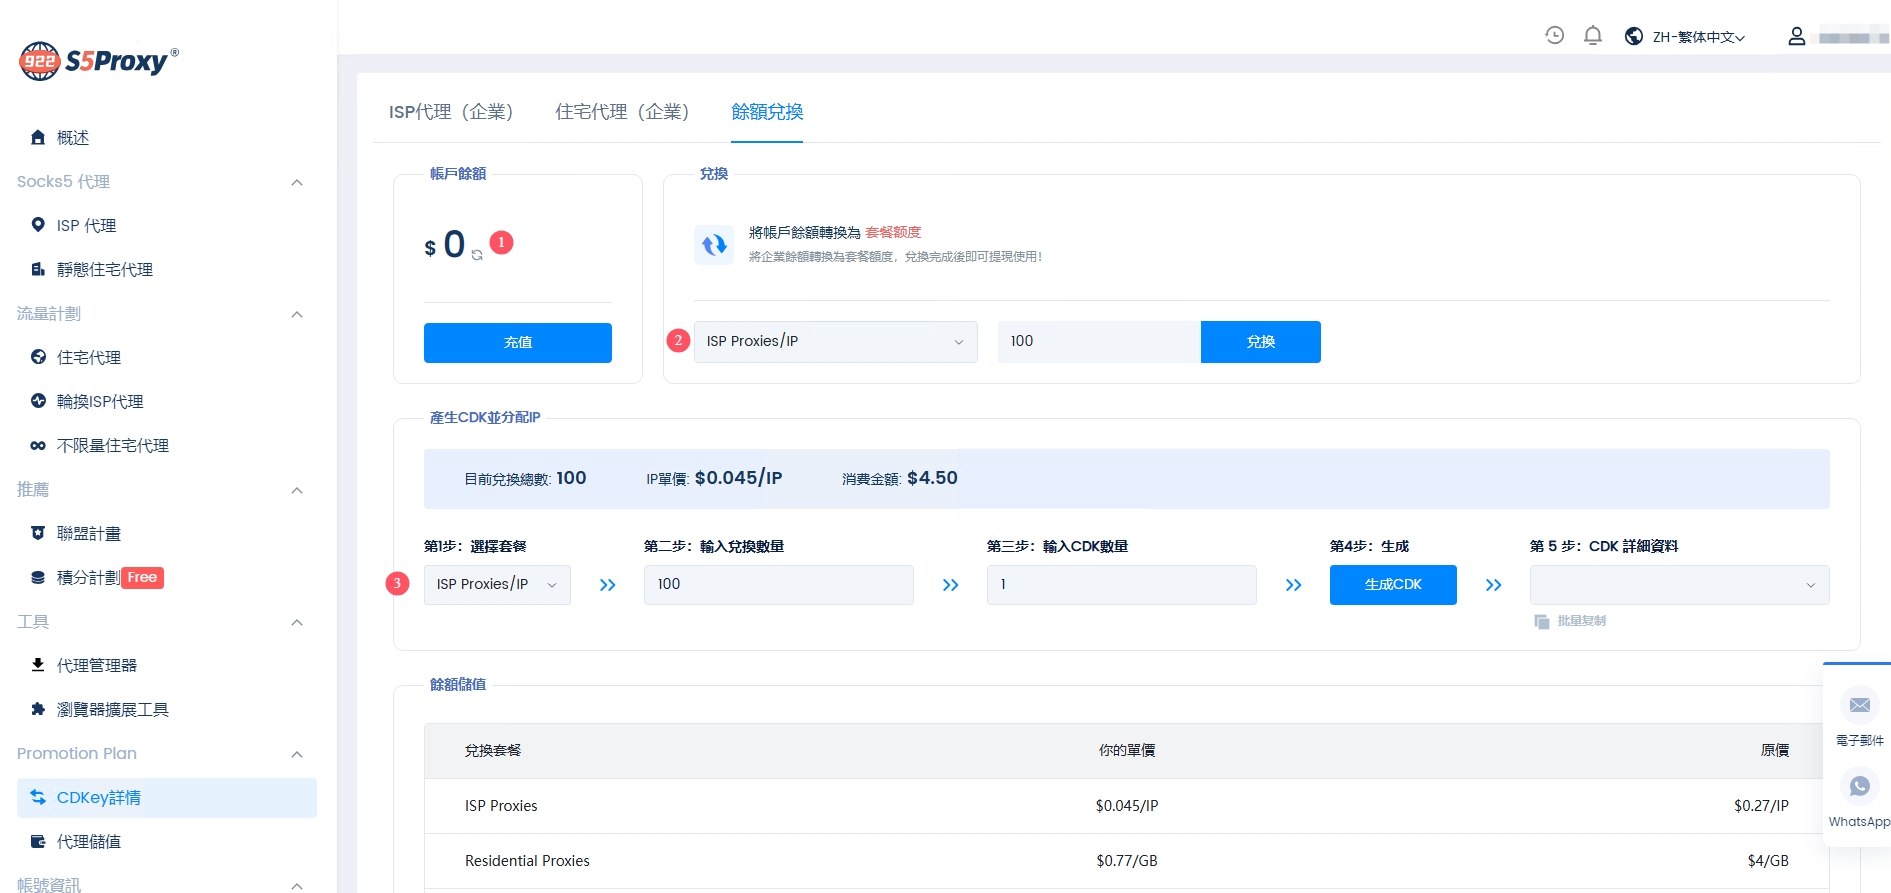Click the 922 S5Proxy logo
The width and height of the screenshot is (1891, 893).
click(98, 61)
